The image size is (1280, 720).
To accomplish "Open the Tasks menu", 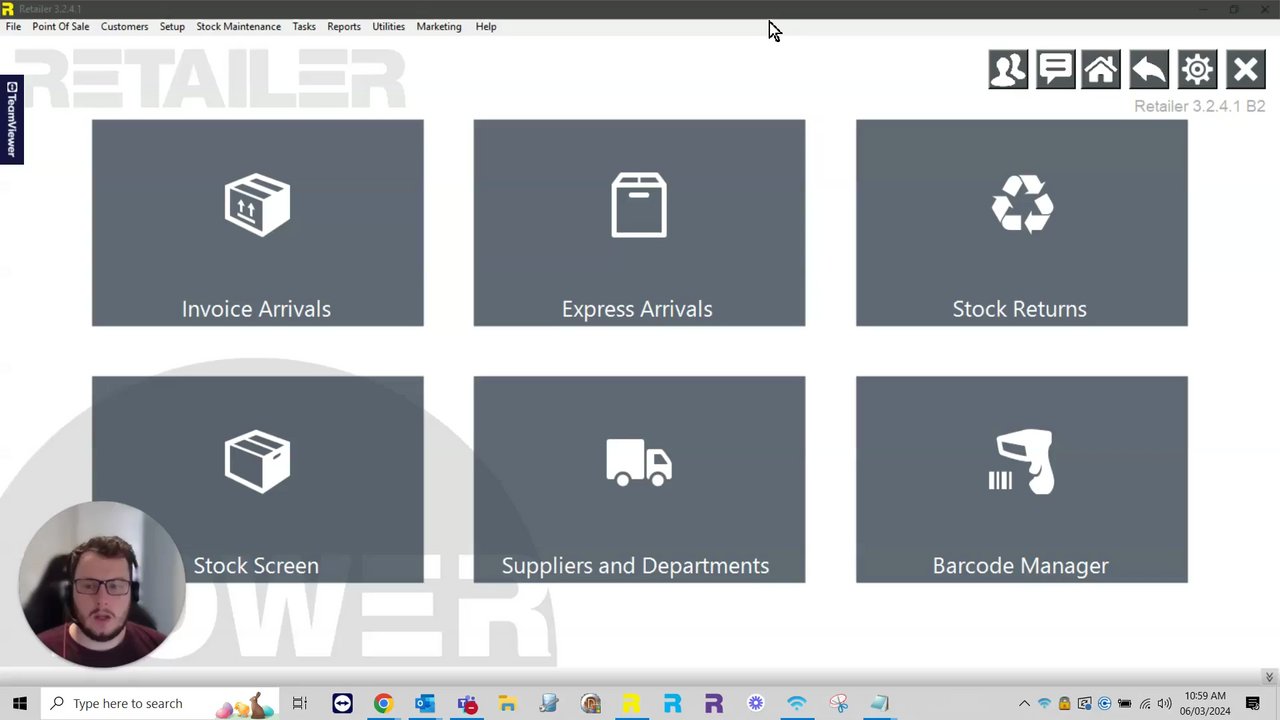I will click(304, 27).
